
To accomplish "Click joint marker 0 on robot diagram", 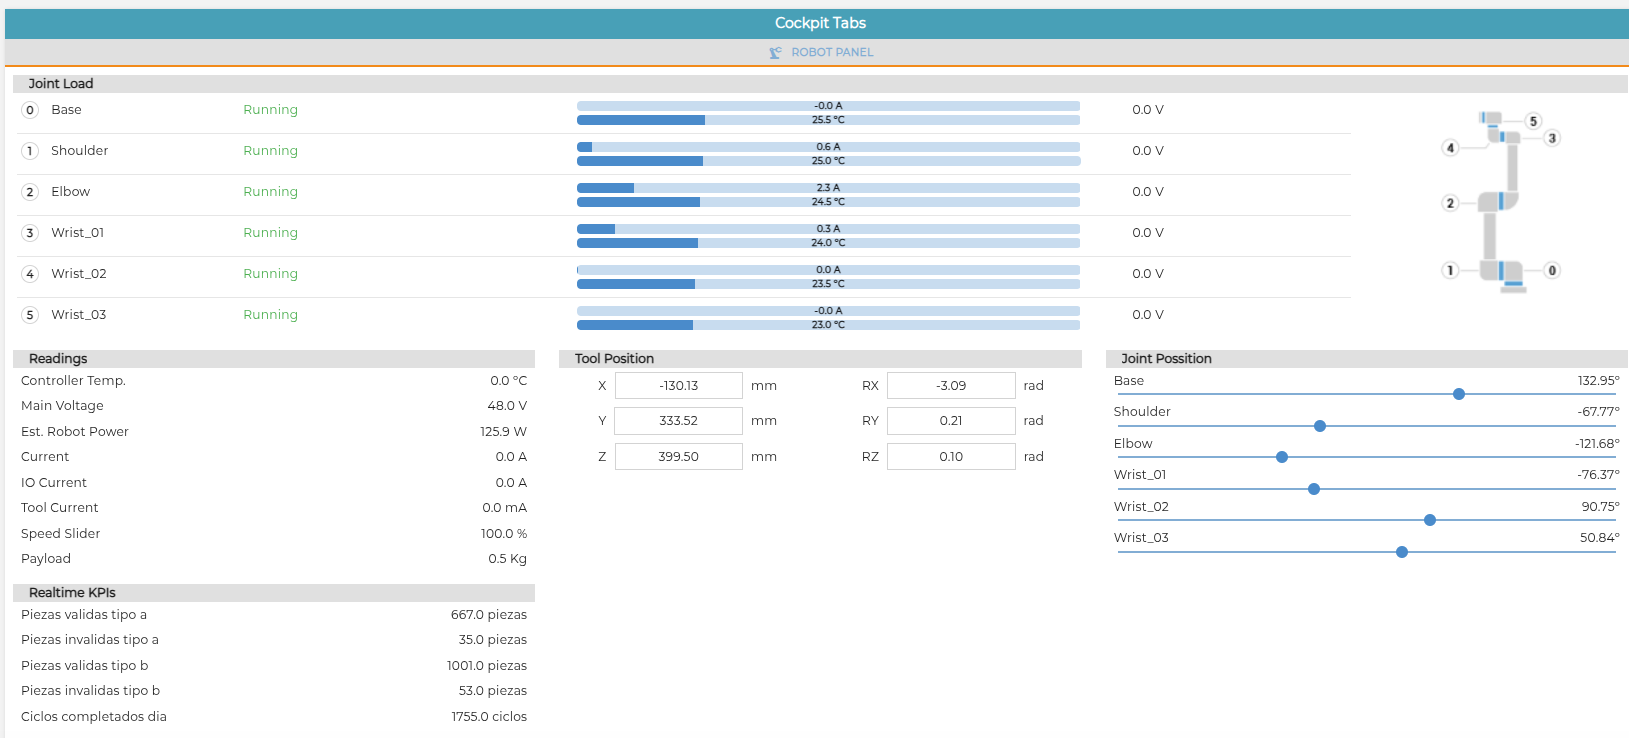I will (x=1552, y=270).
